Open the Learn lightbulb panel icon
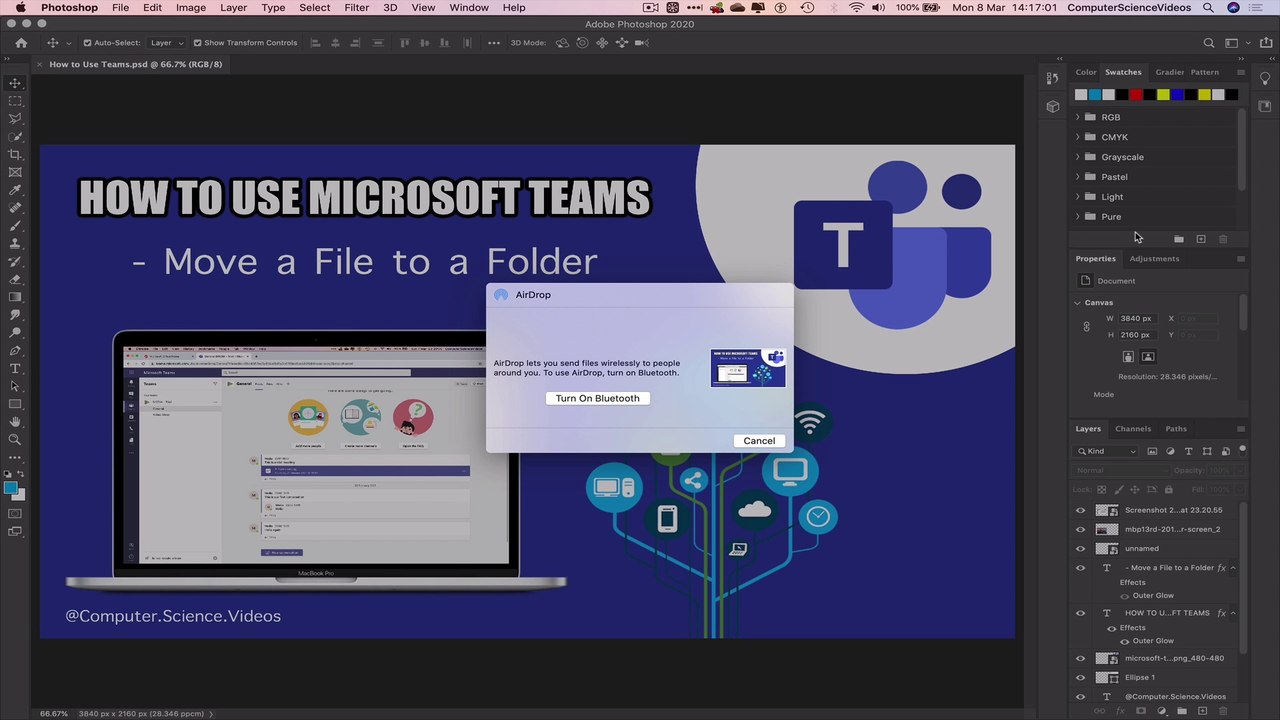 point(1265,78)
